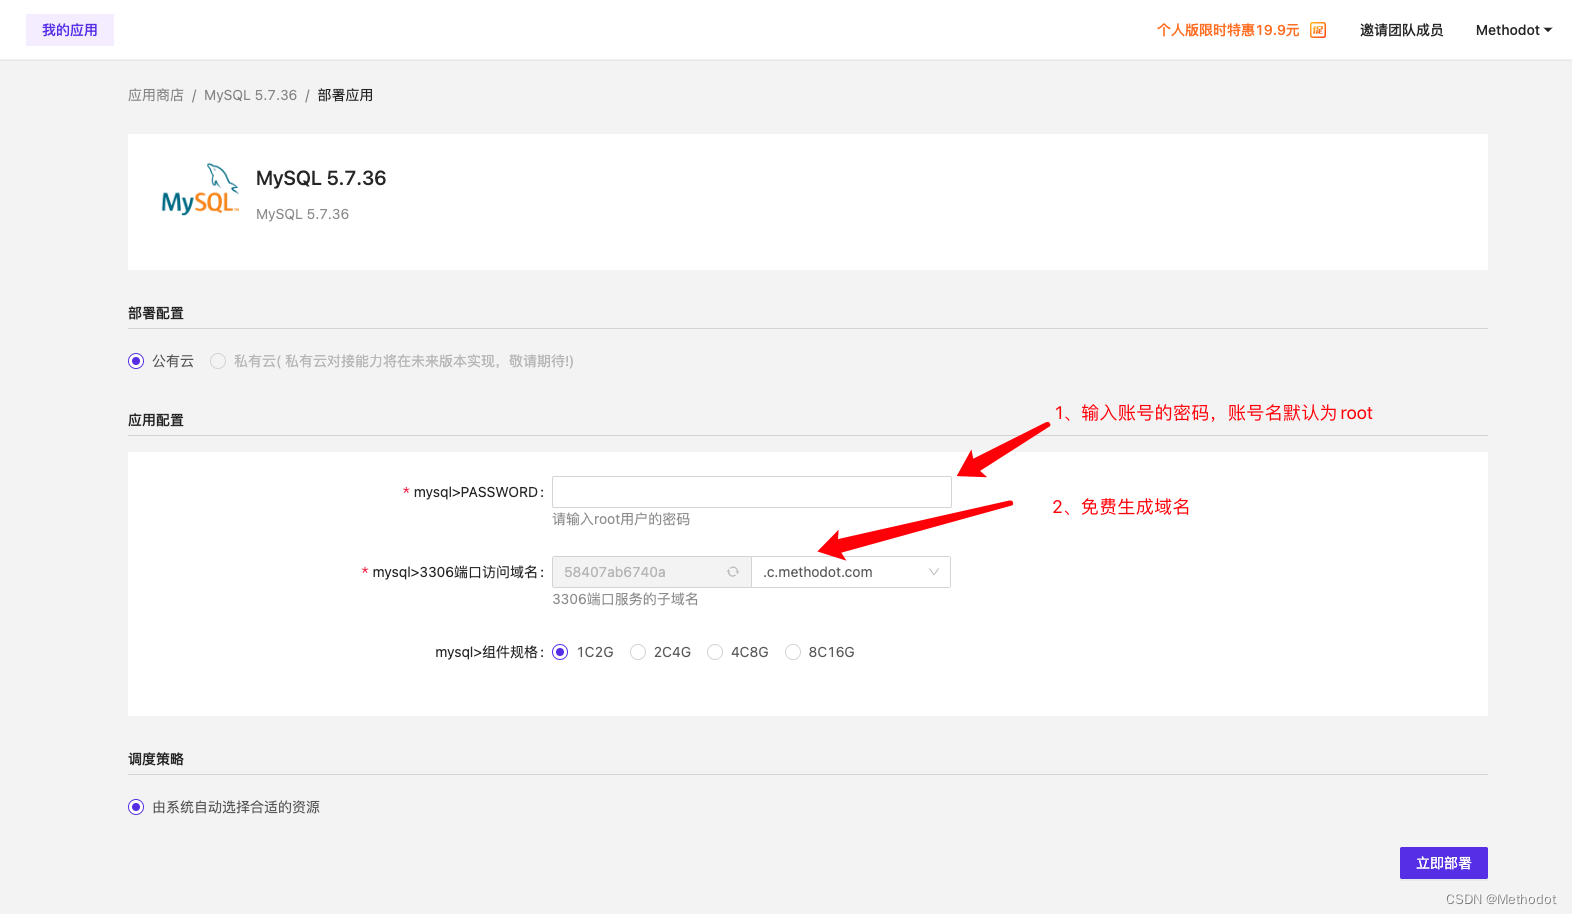Click the promo icon beside 19.9元 offer

(1318, 30)
